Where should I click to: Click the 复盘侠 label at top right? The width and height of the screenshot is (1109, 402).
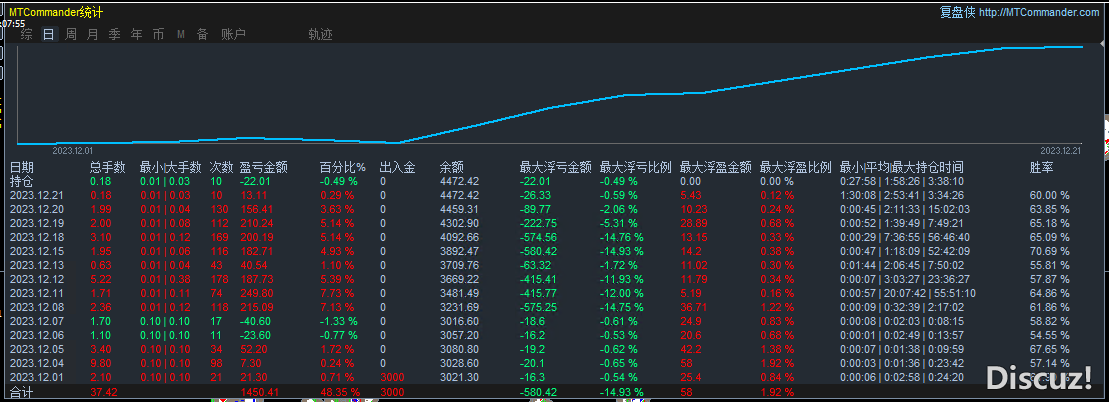pyautogui.click(x=957, y=12)
